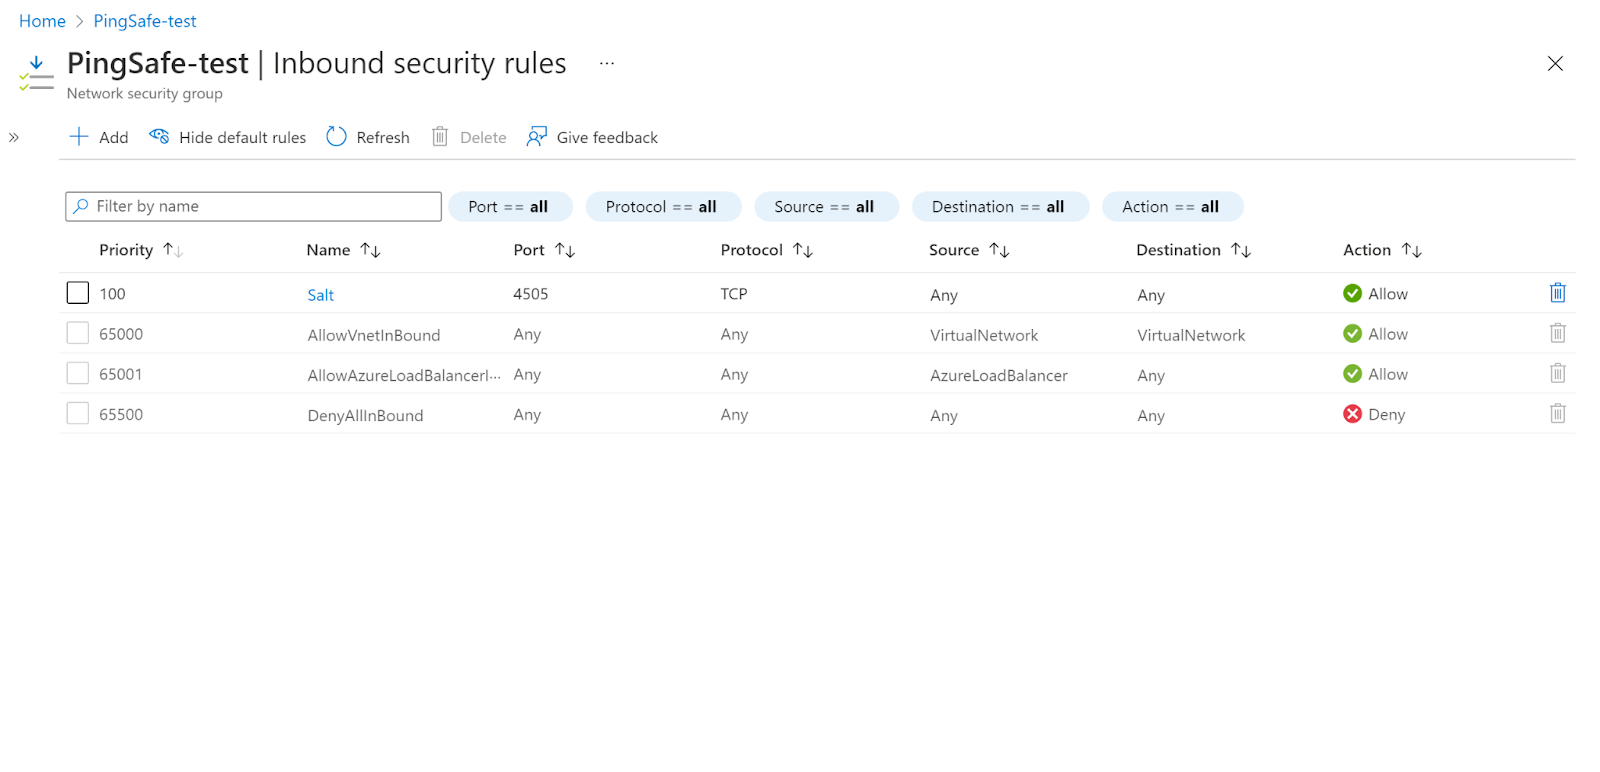Sort rules by Priority column arrows
Screen dimensions: 1600x772
point(173,250)
